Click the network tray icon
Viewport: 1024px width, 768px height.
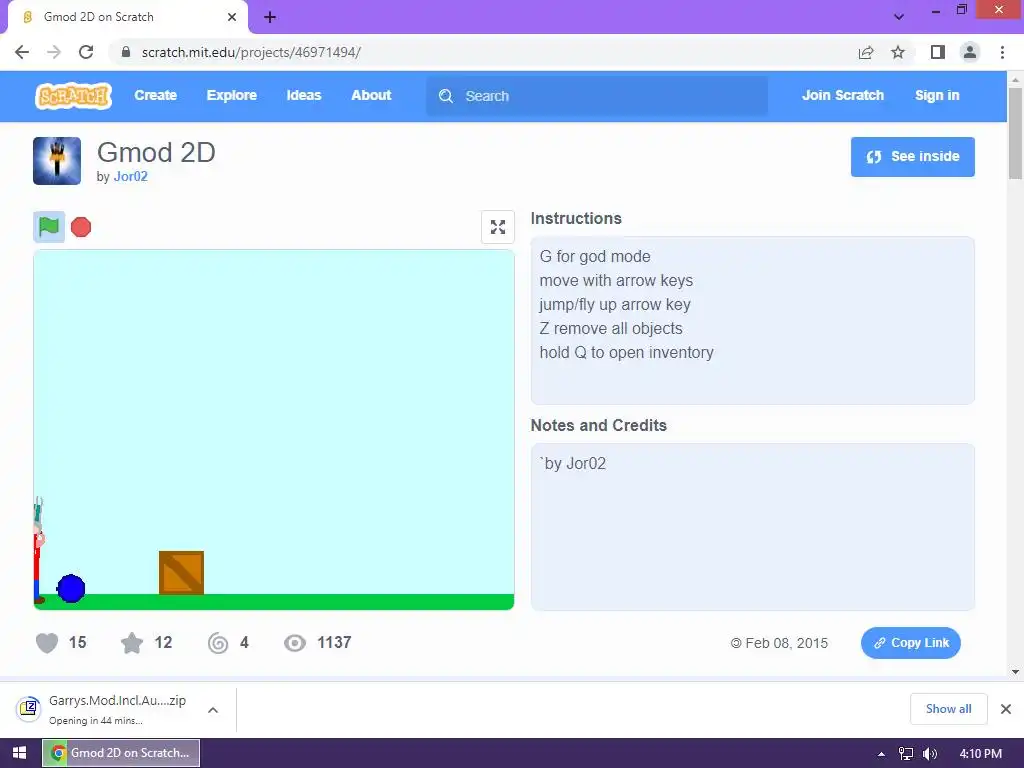tap(906, 754)
